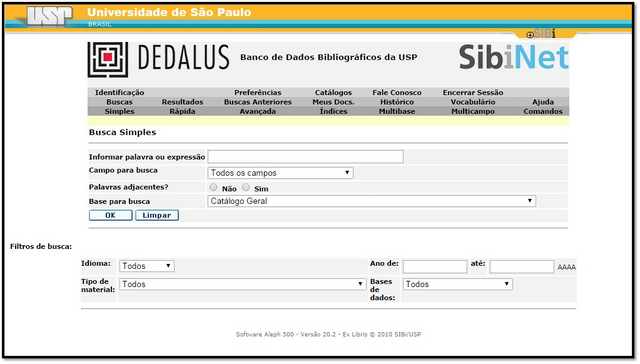Image resolution: width=640 pixels, height=364 pixels.
Task: Click the Busca Simples heading
Action: tap(122, 132)
